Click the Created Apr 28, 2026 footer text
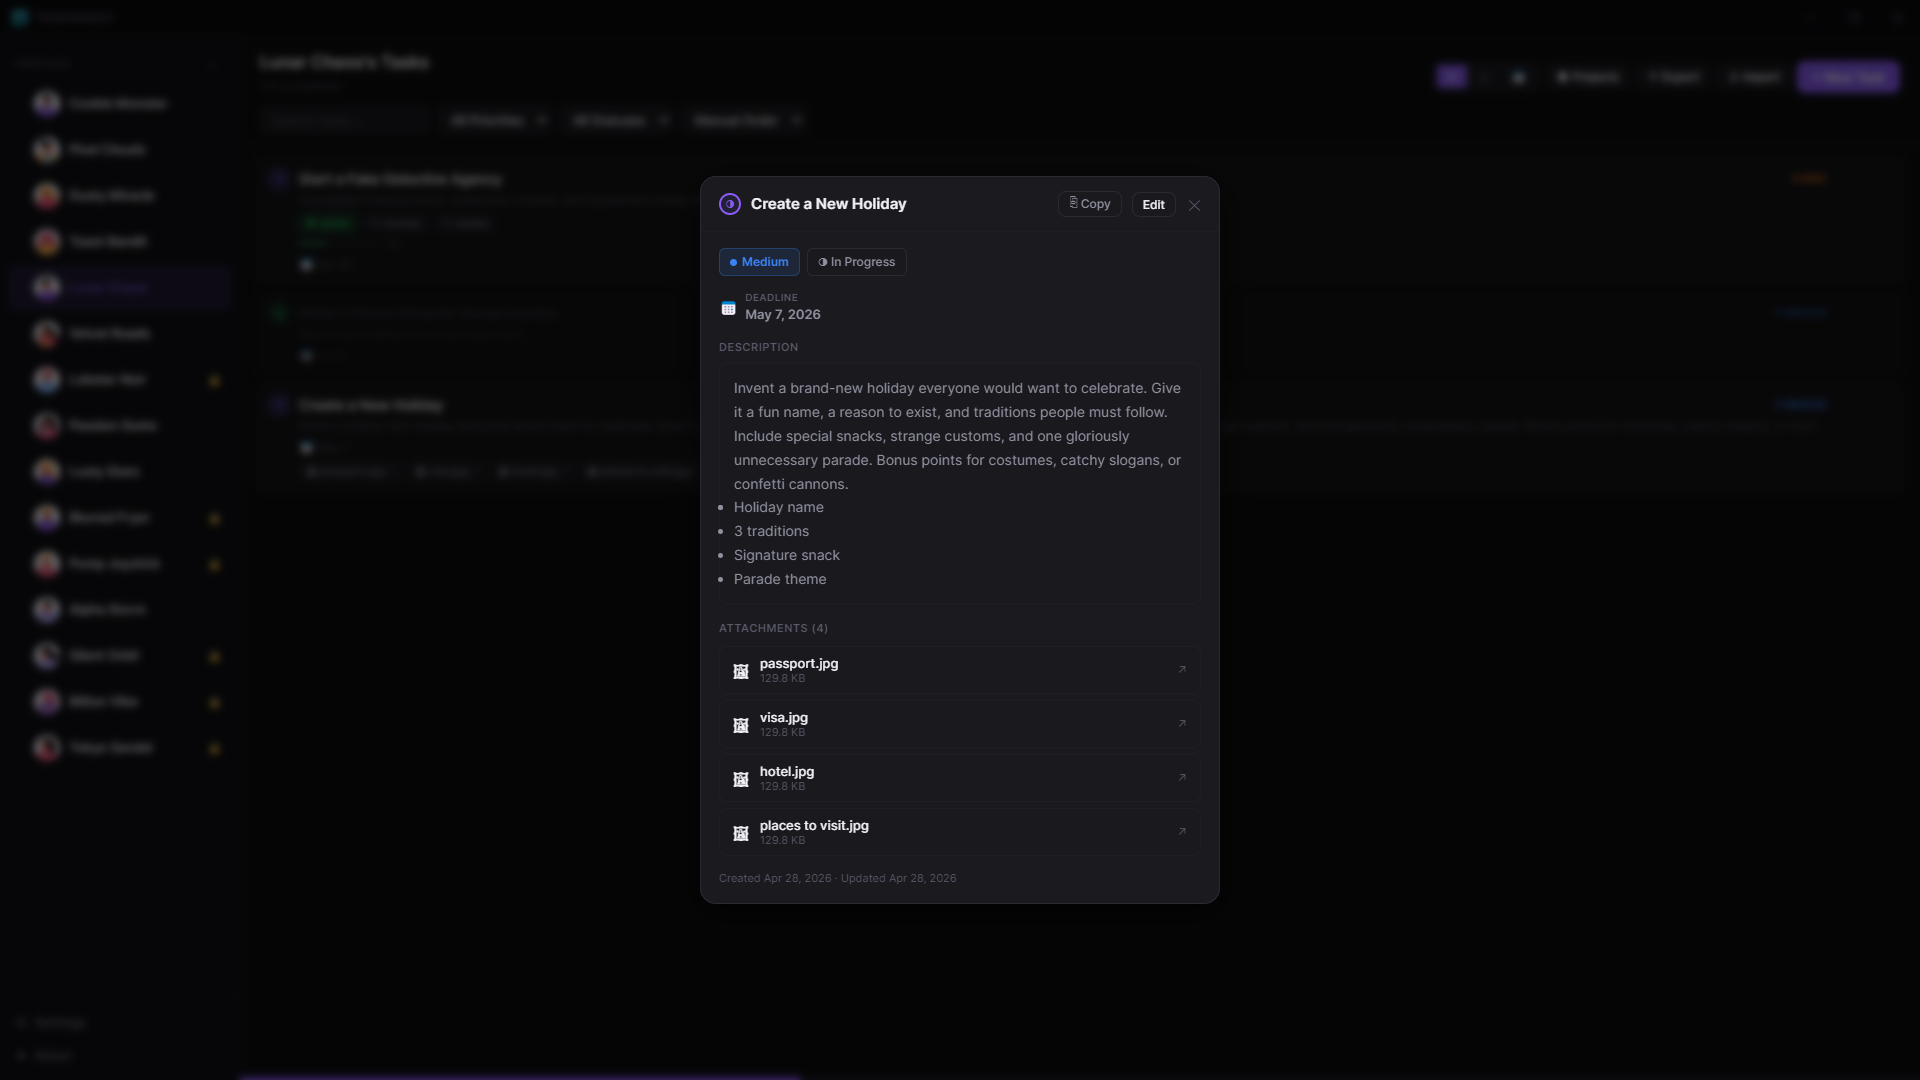 coord(775,879)
